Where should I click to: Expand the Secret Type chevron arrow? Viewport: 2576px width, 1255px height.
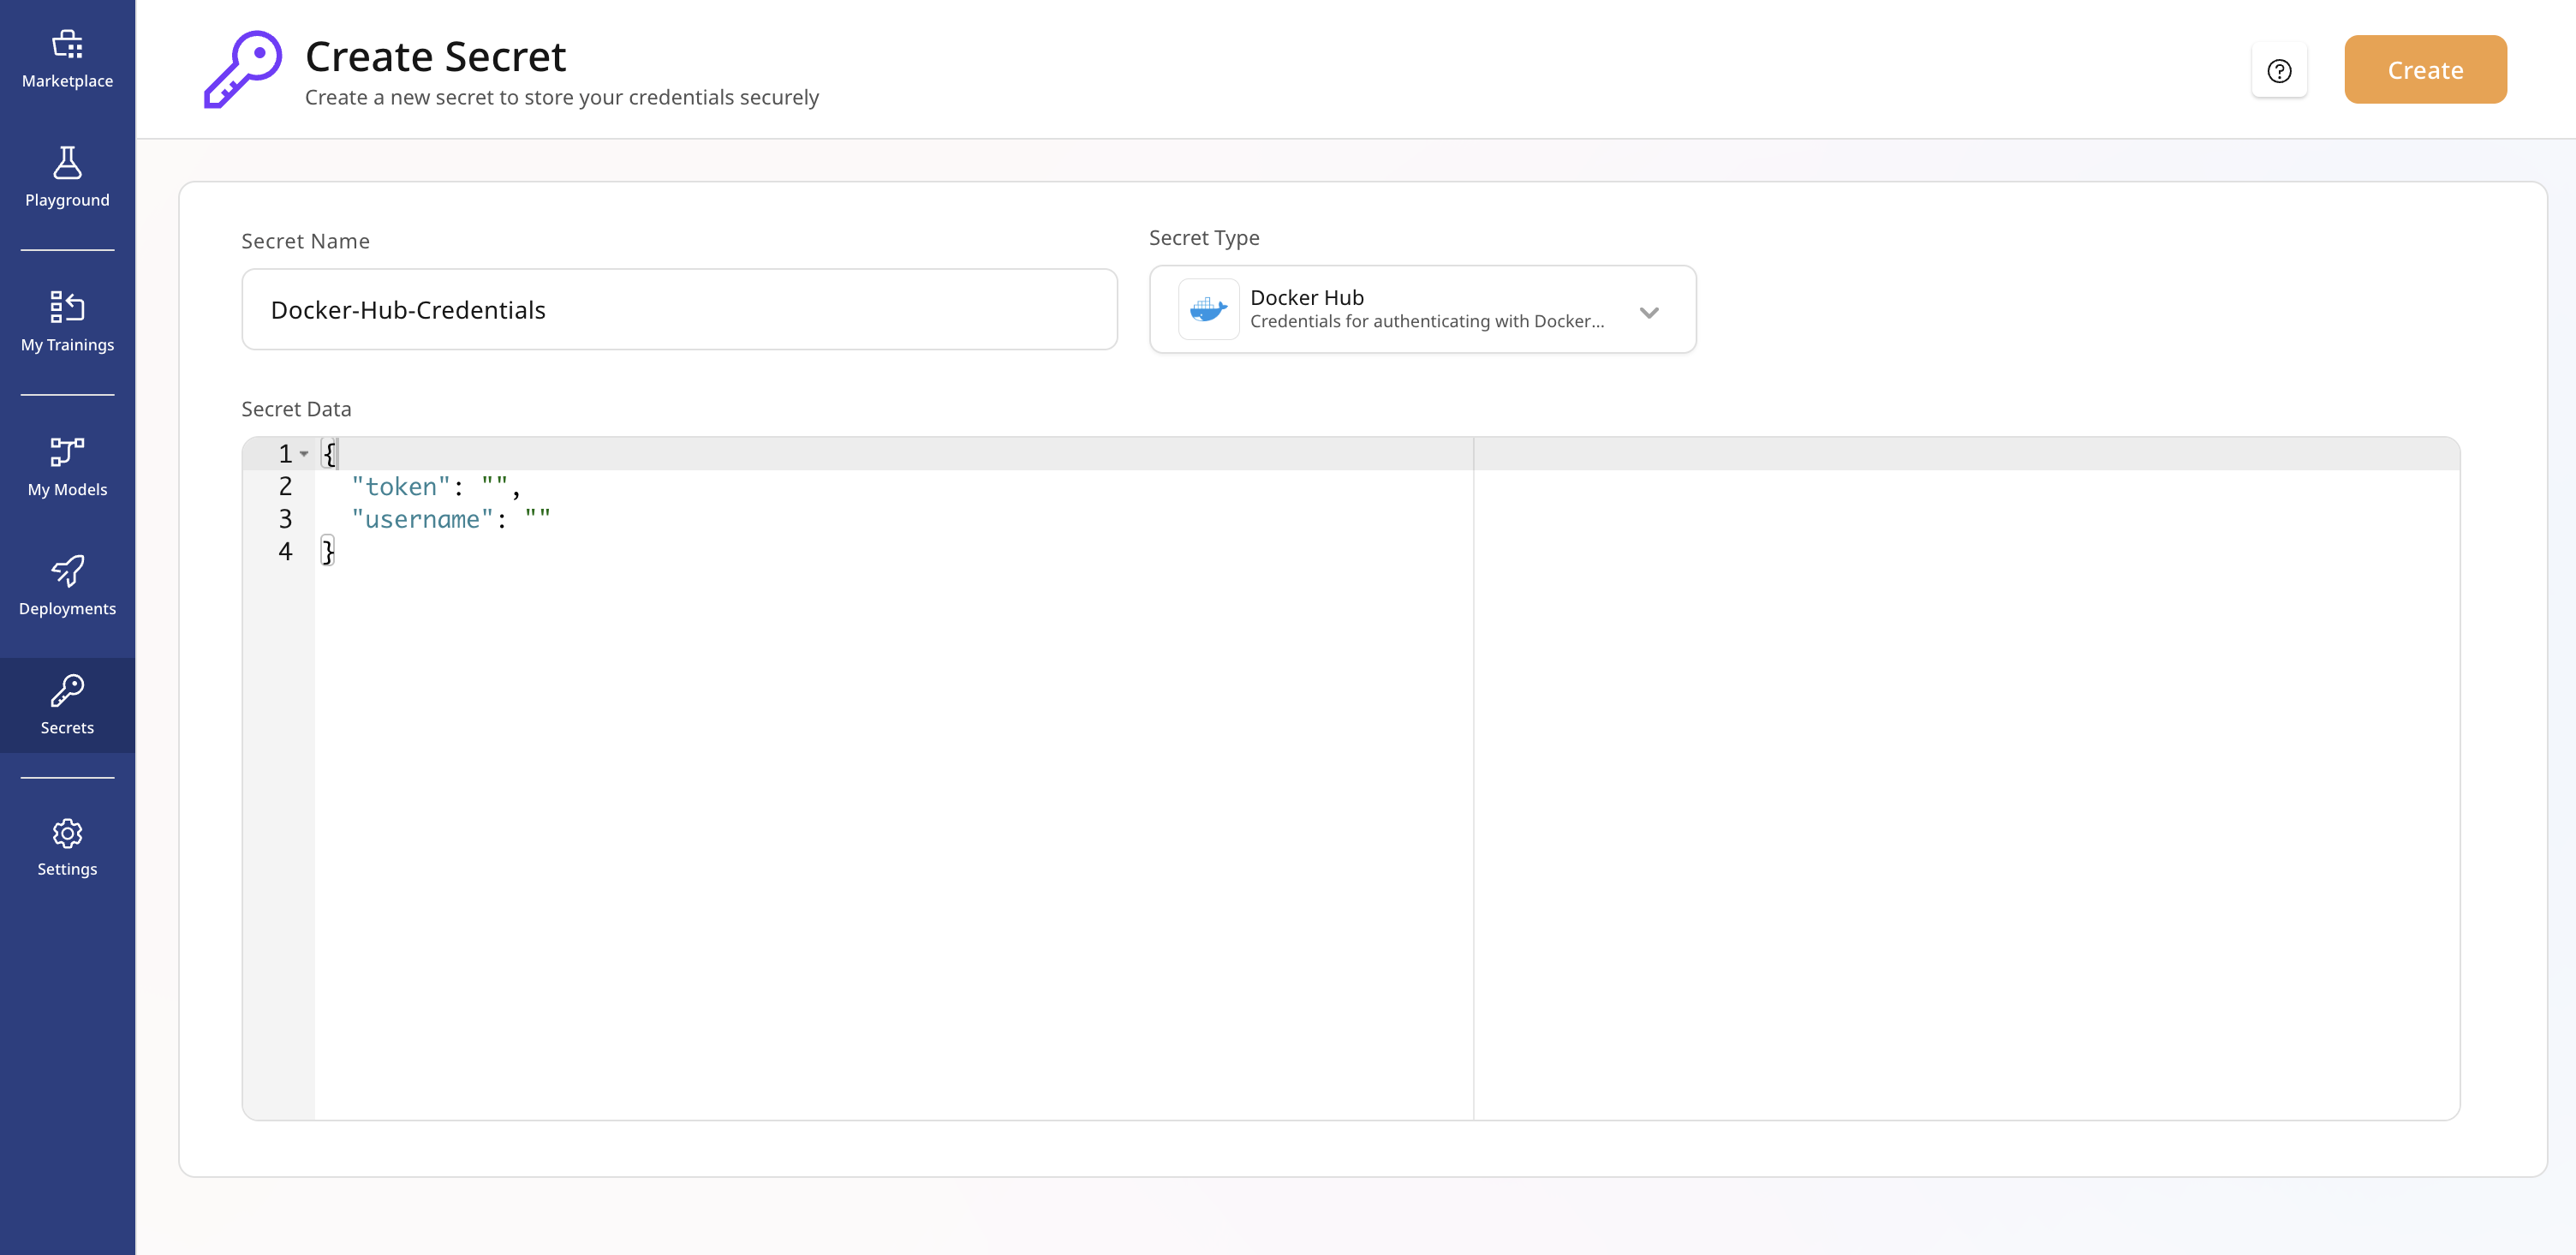point(1649,312)
